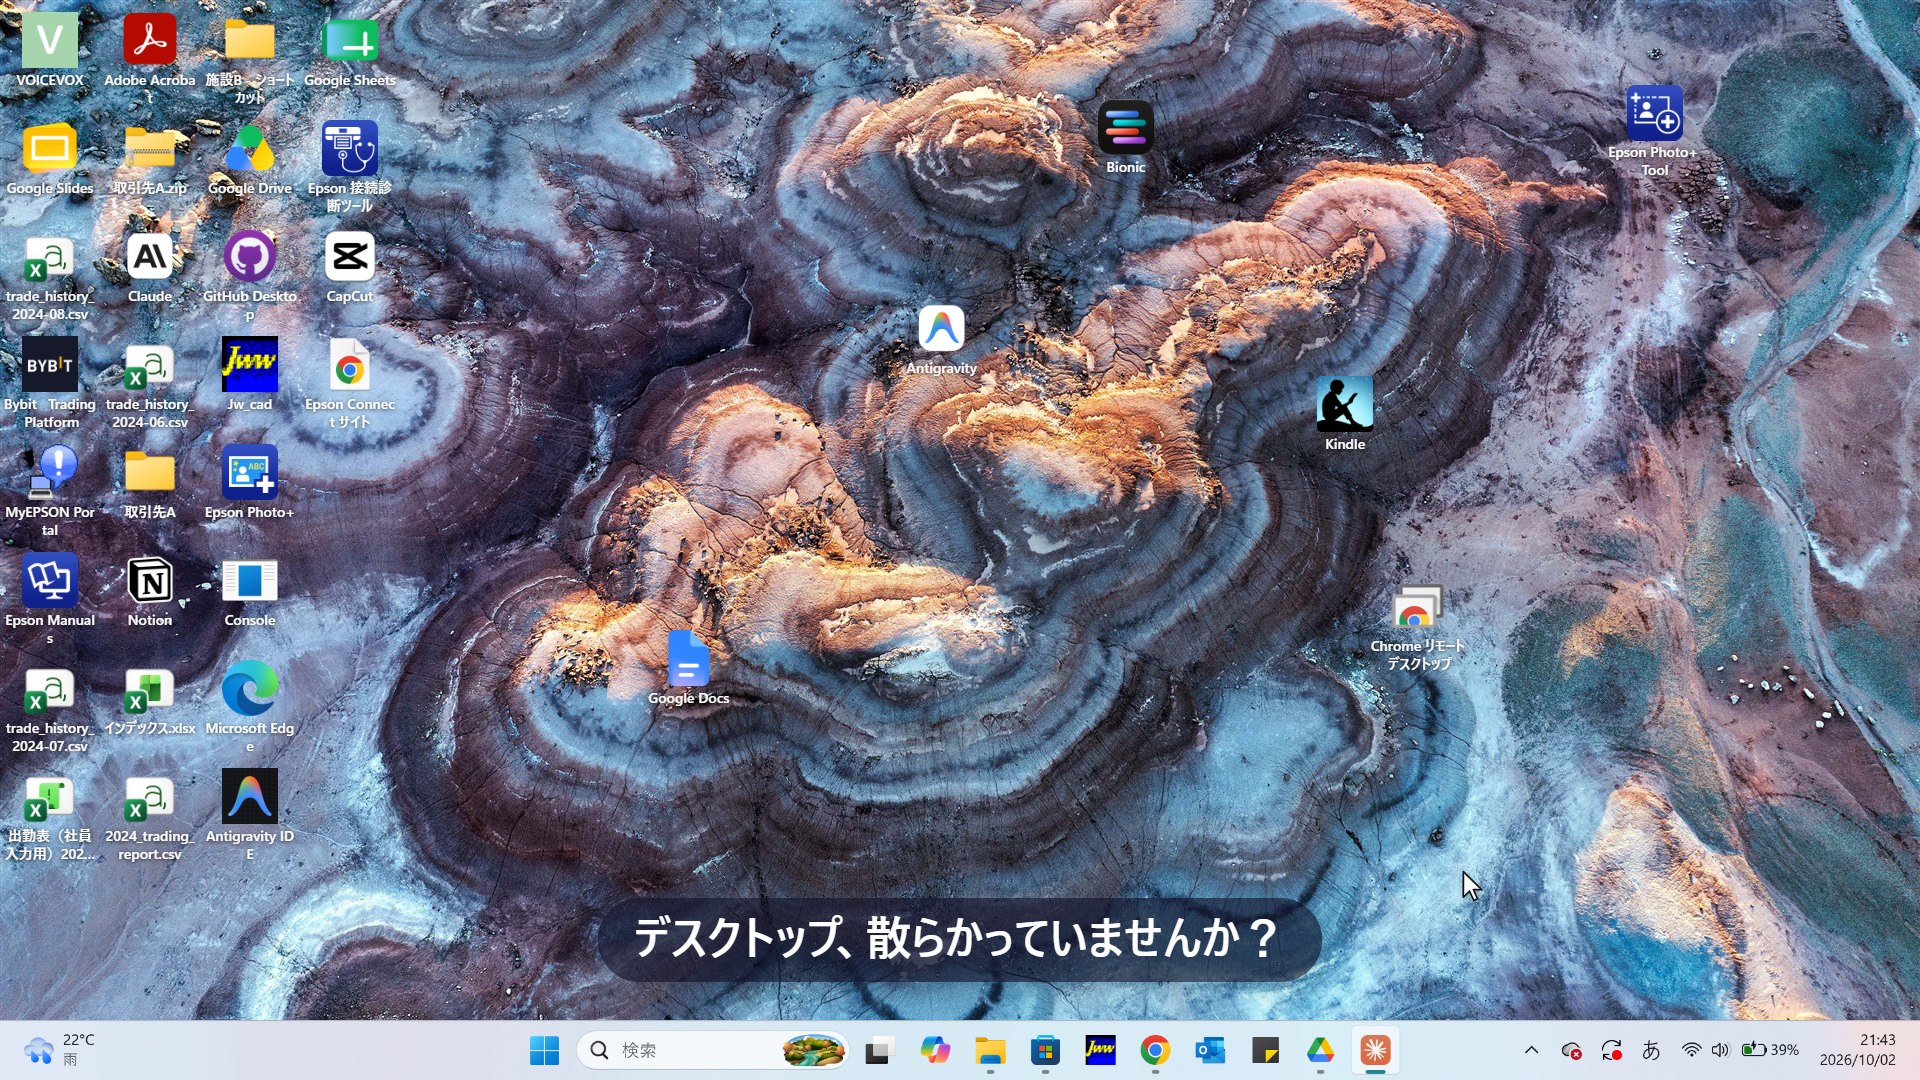The width and height of the screenshot is (1920, 1080).
Task: Open the Bionic app icon
Action: pyautogui.click(x=1126, y=137)
